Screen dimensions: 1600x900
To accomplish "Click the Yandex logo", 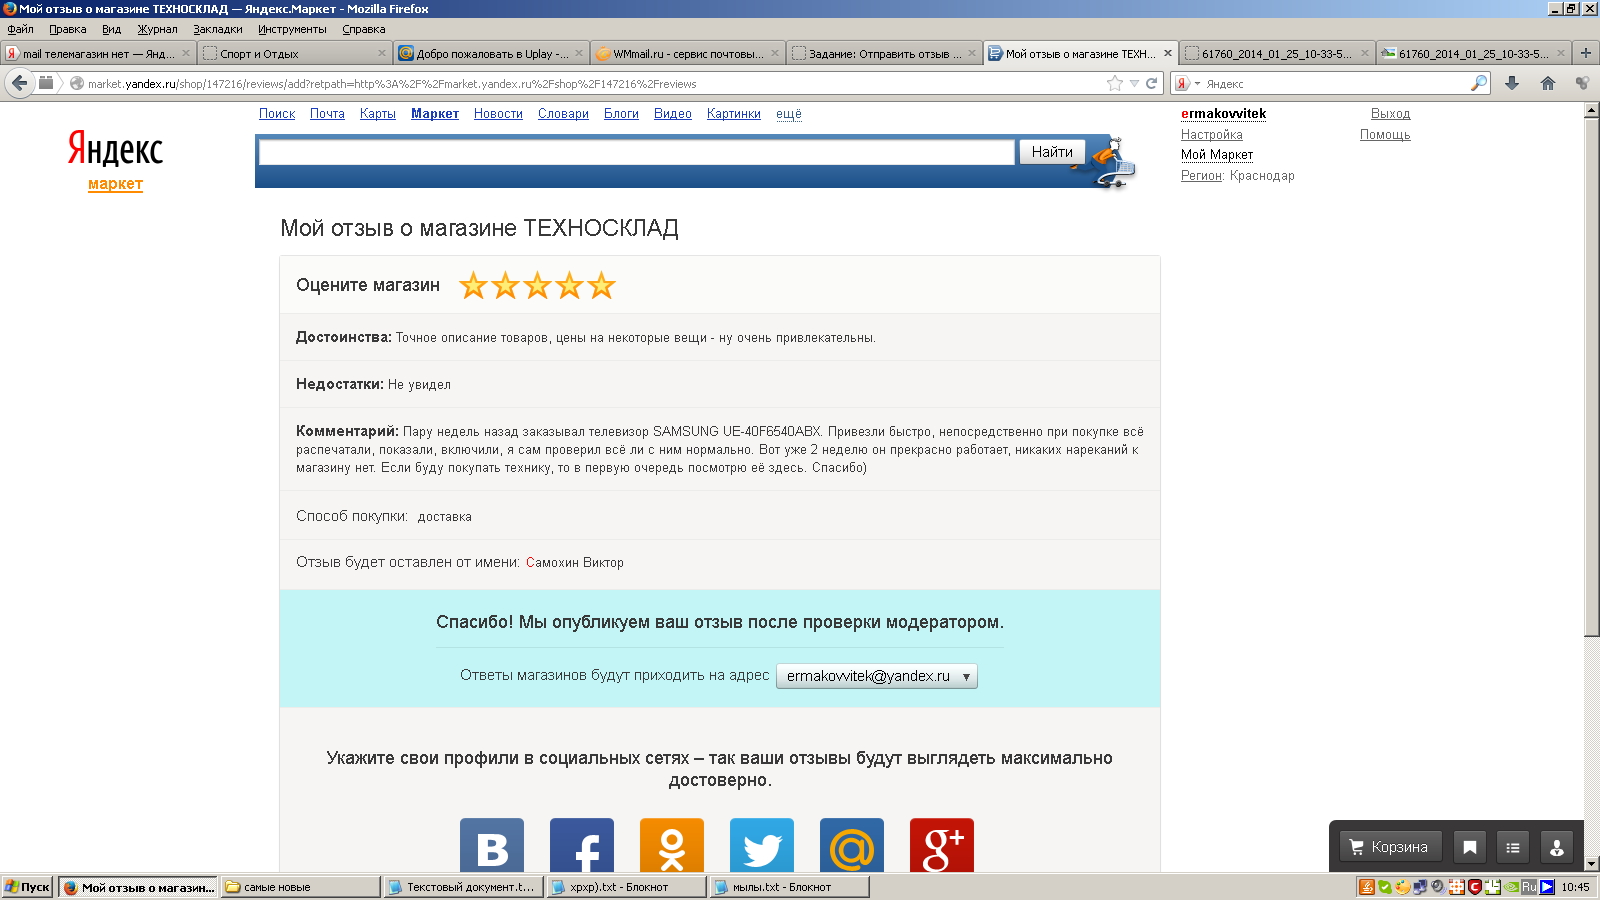I will pos(115,149).
